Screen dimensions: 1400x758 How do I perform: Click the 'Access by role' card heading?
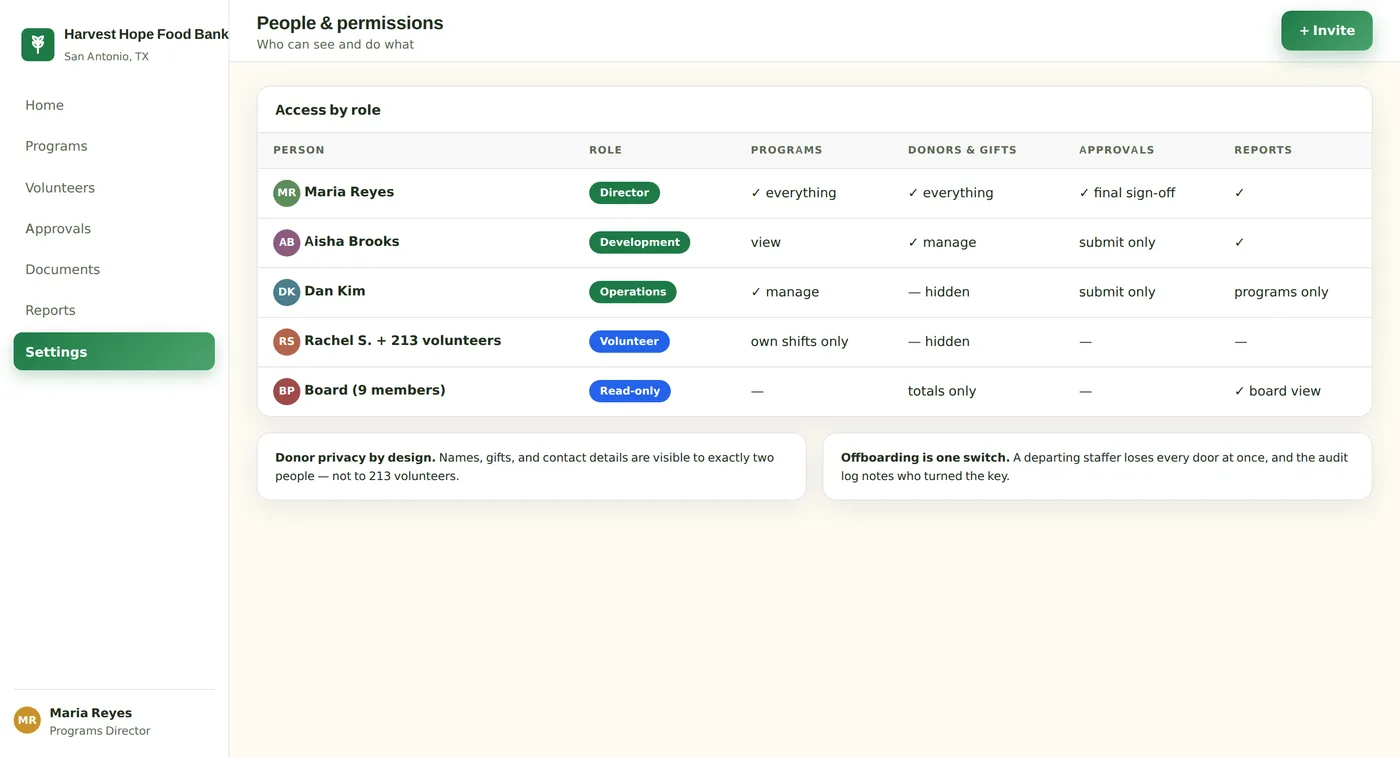point(328,110)
